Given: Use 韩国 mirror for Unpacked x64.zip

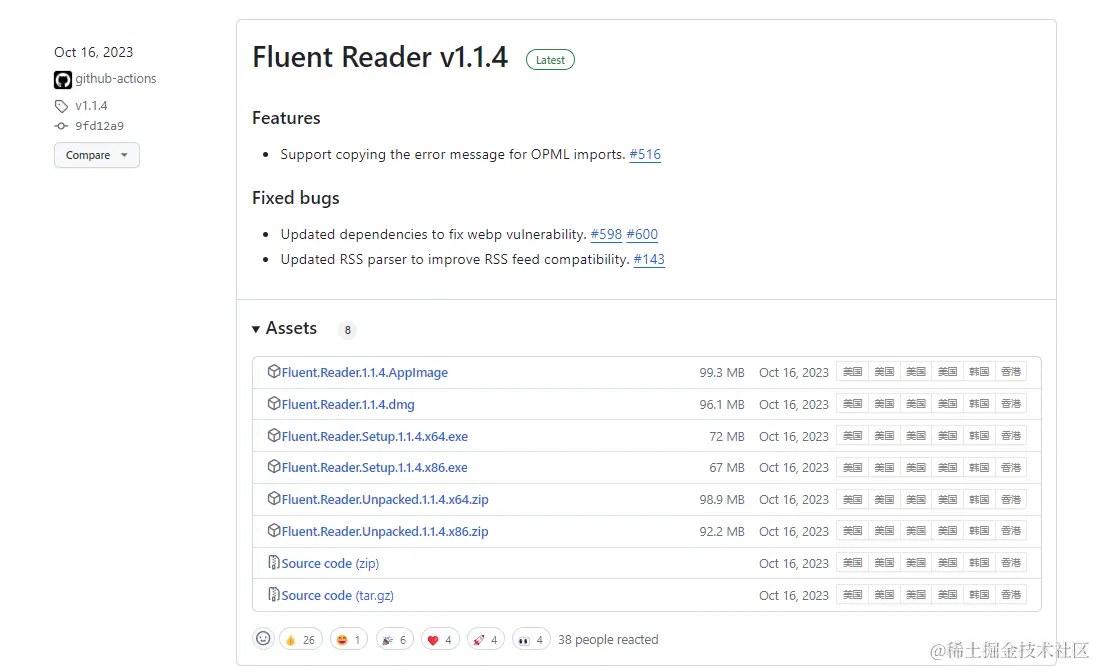Looking at the screenshot, I should pyautogui.click(x=979, y=499).
